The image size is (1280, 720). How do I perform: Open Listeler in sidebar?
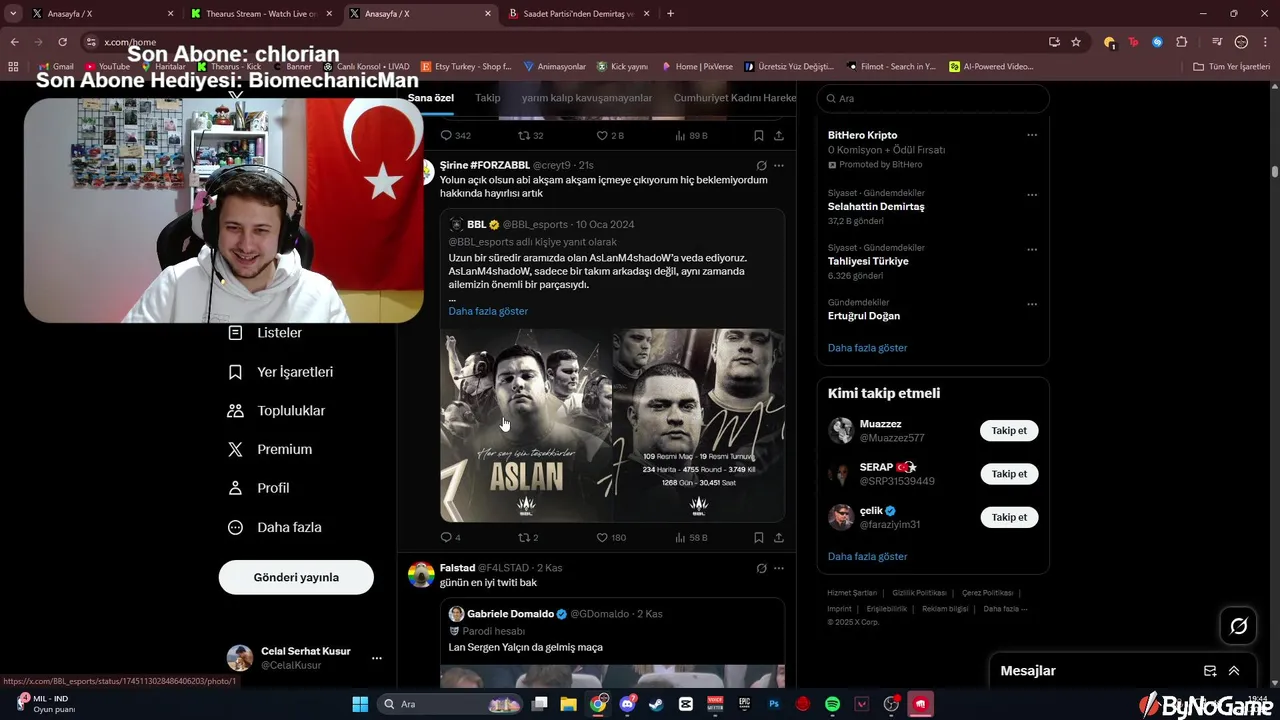[265, 333]
